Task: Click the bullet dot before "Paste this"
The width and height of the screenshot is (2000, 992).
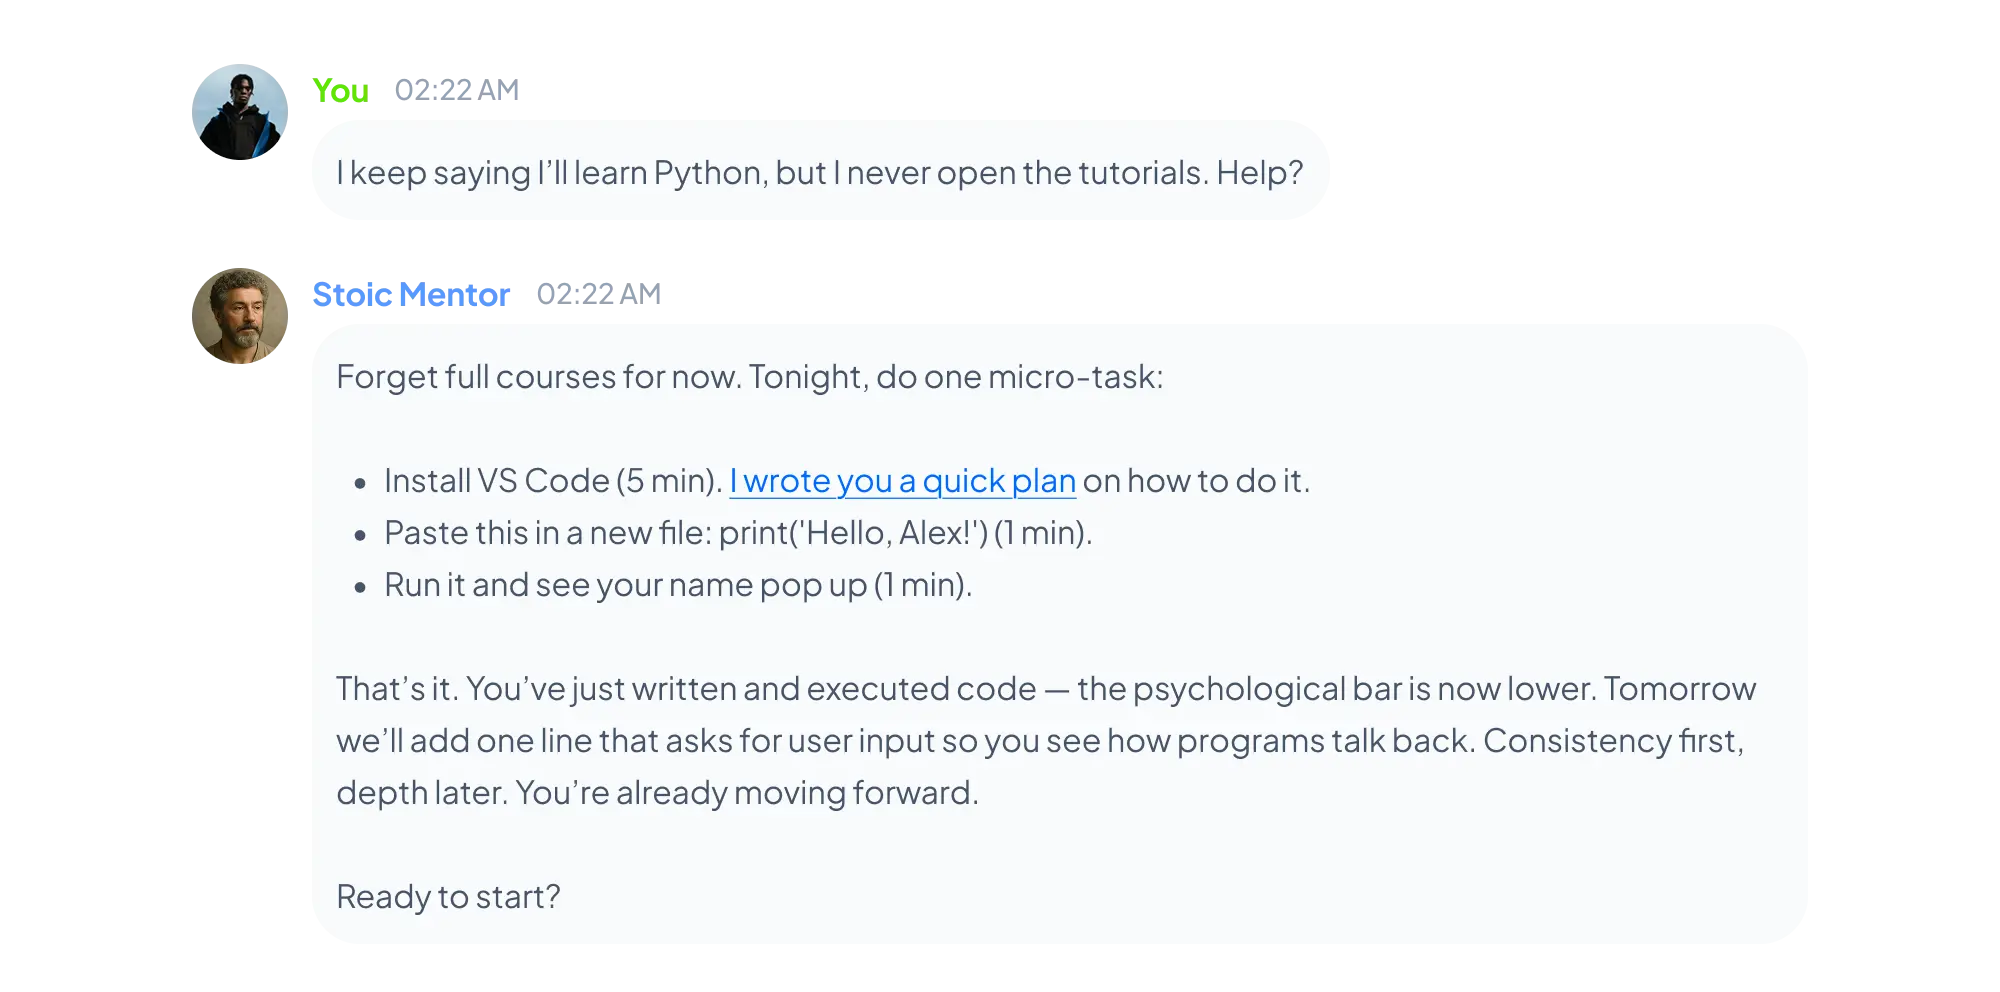Action: [361, 535]
